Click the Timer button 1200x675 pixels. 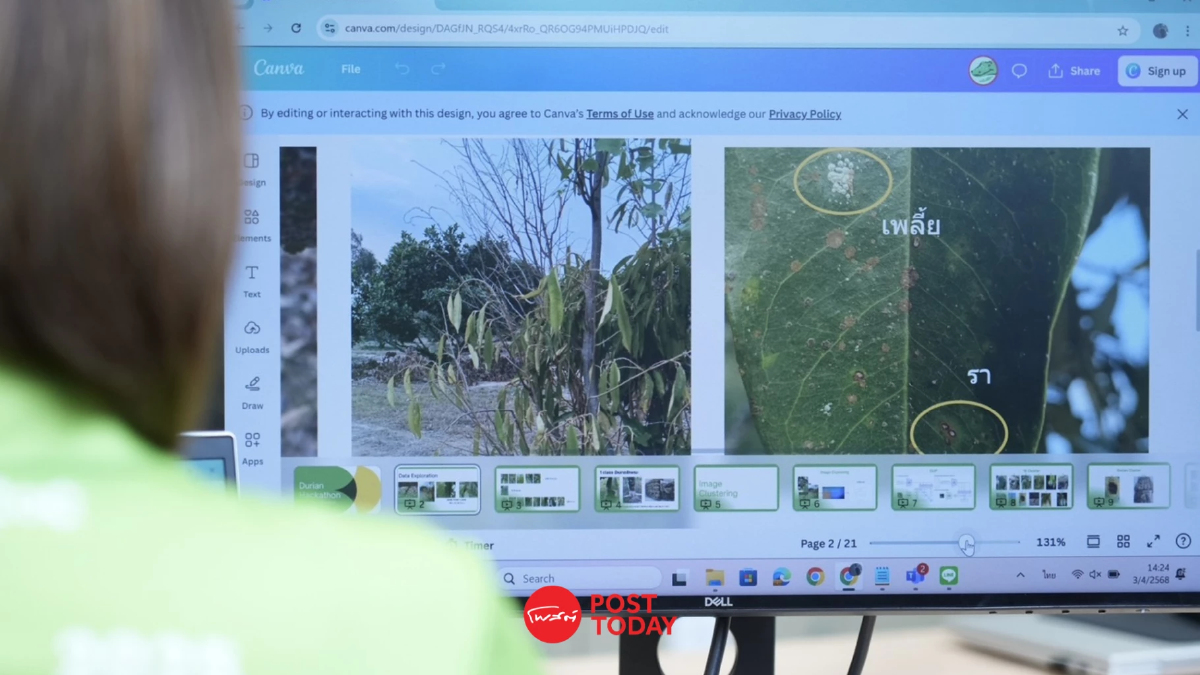tap(471, 546)
